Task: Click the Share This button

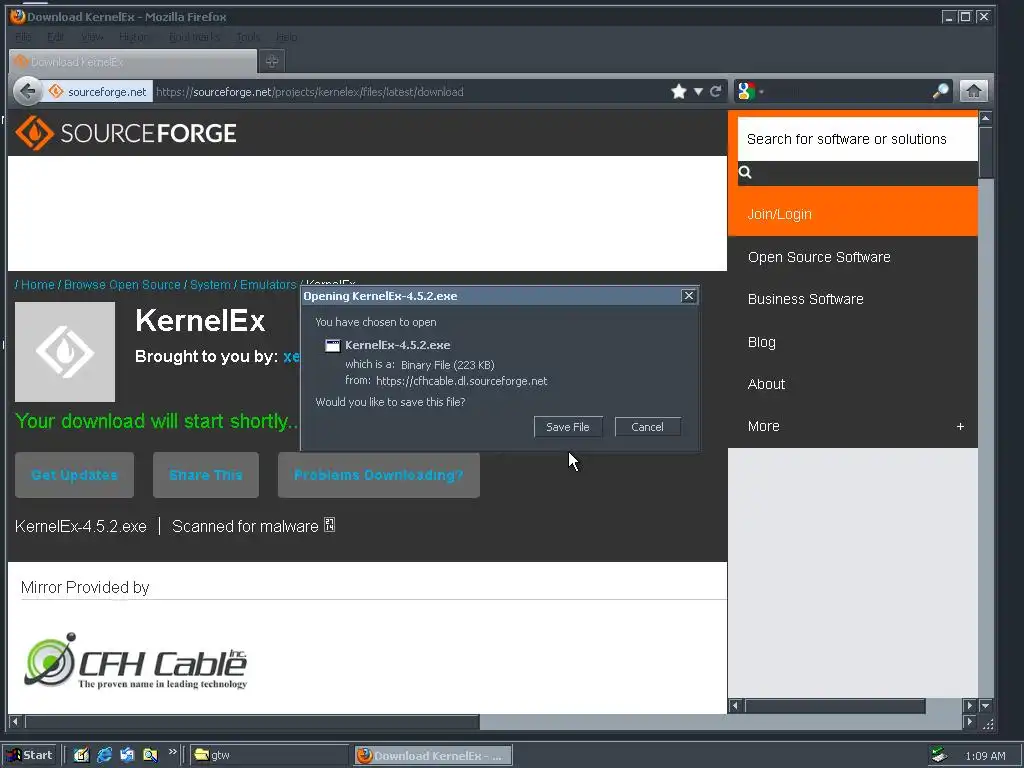Action: point(206,475)
